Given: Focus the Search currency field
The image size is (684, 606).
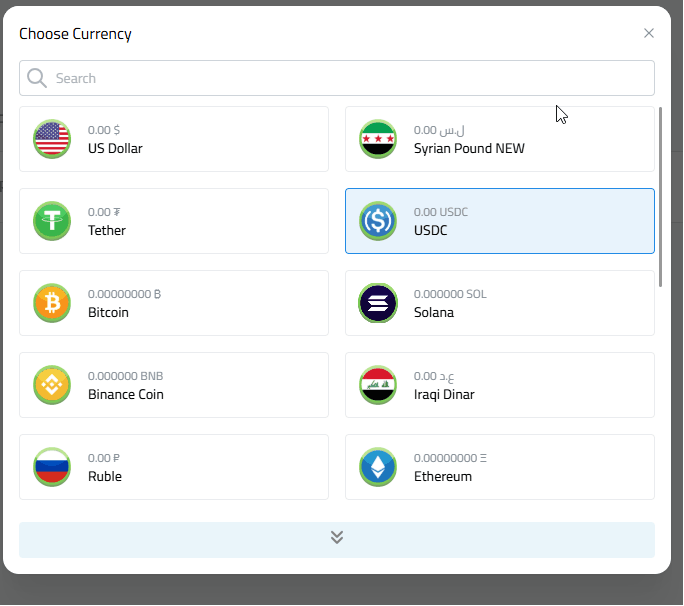Looking at the screenshot, I should click(x=337, y=78).
